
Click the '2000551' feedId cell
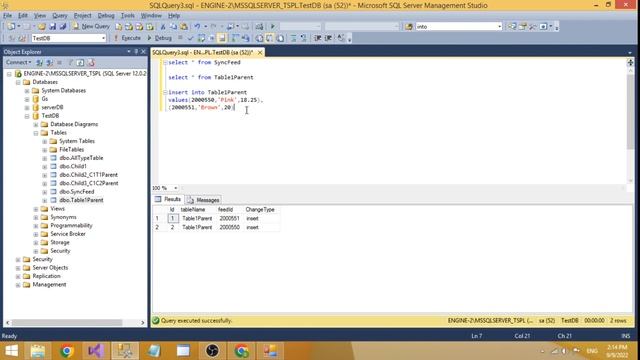click(229, 219)
